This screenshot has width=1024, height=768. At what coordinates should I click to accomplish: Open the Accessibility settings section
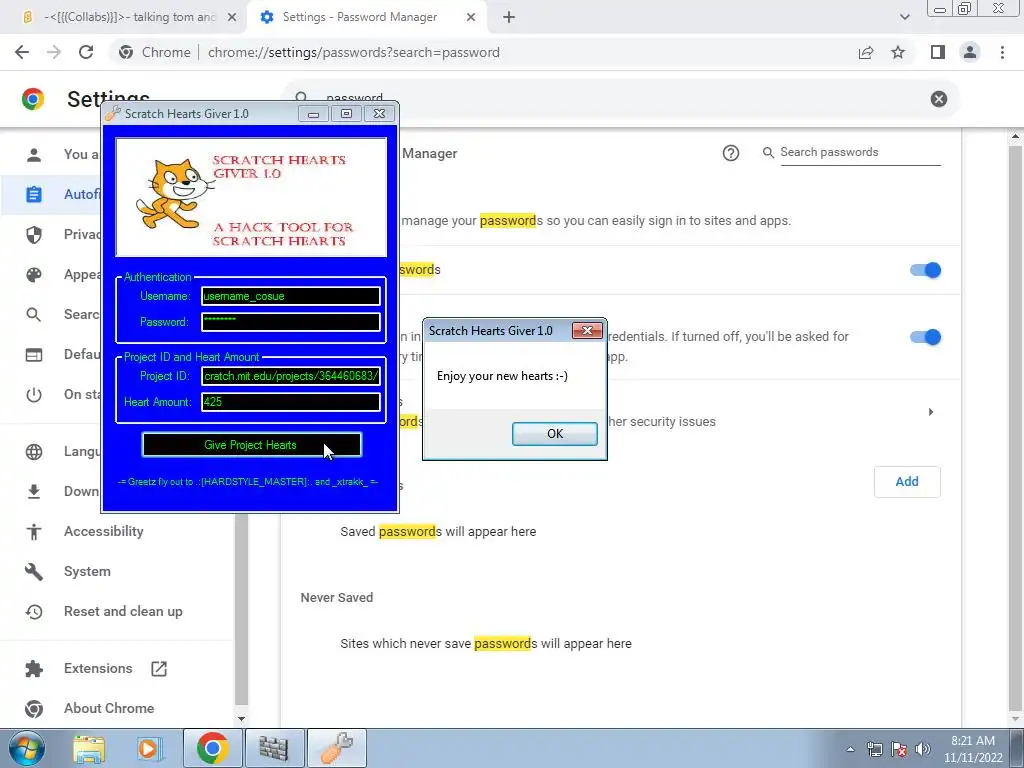click(x=104, y=532)
